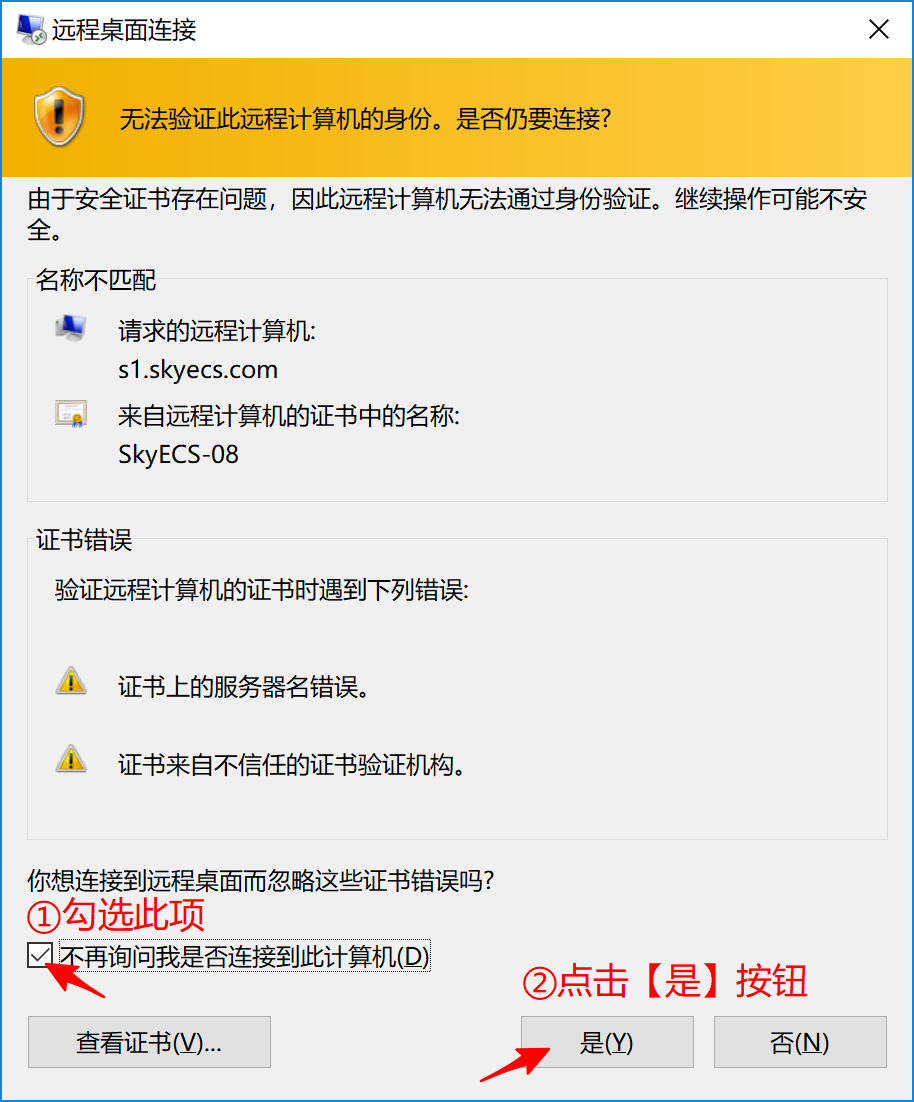Image resolution: width=914 pixels, height=1102 pixels.
Task: Click the Remote Desktop Connection title bar icon
Action: 31,29
